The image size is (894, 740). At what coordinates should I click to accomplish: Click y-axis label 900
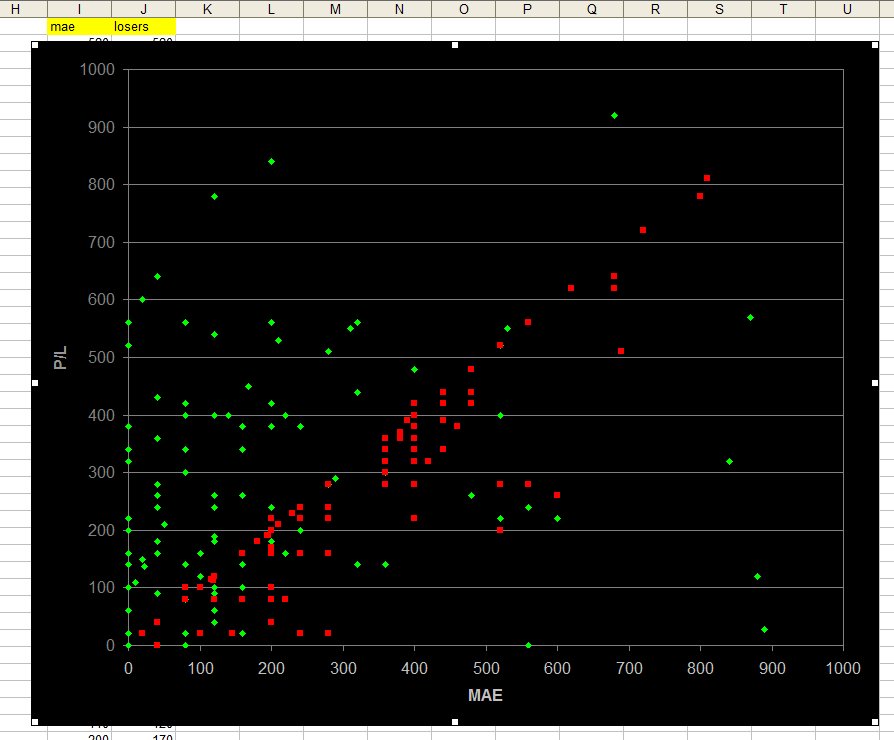[x=101, y=127]
